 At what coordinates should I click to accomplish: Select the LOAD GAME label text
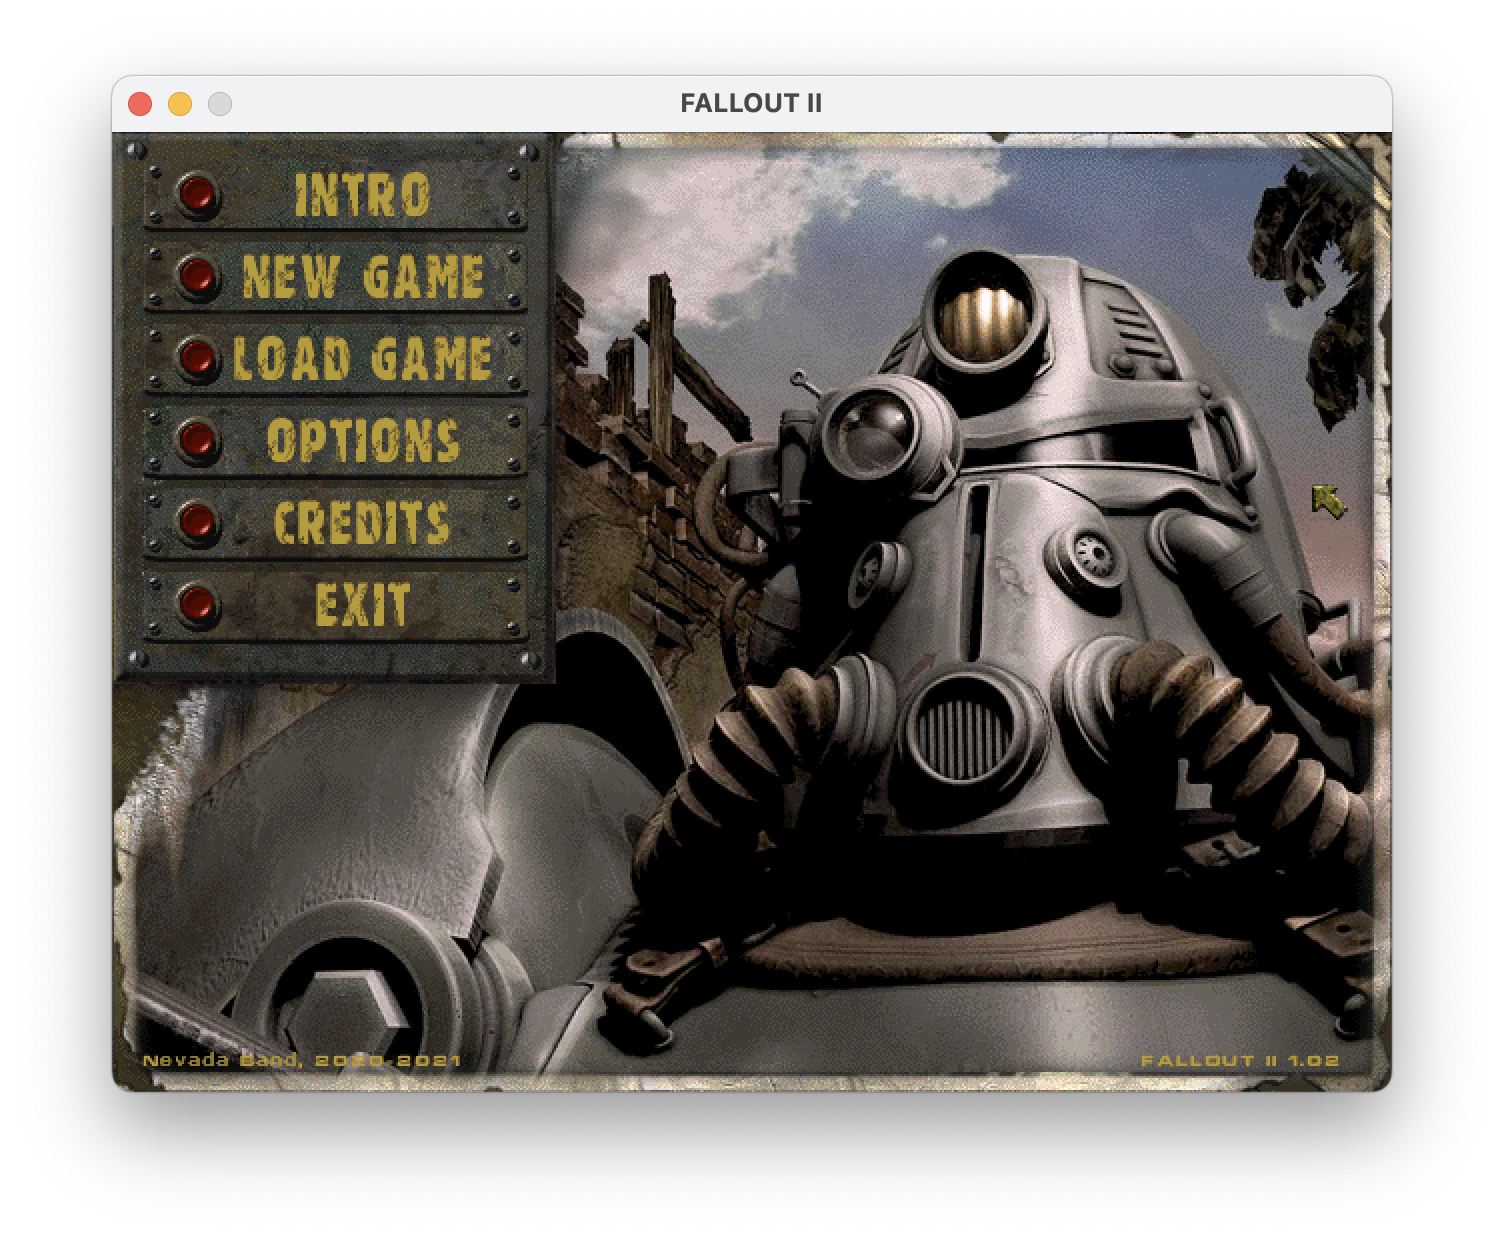pos(362,358)
